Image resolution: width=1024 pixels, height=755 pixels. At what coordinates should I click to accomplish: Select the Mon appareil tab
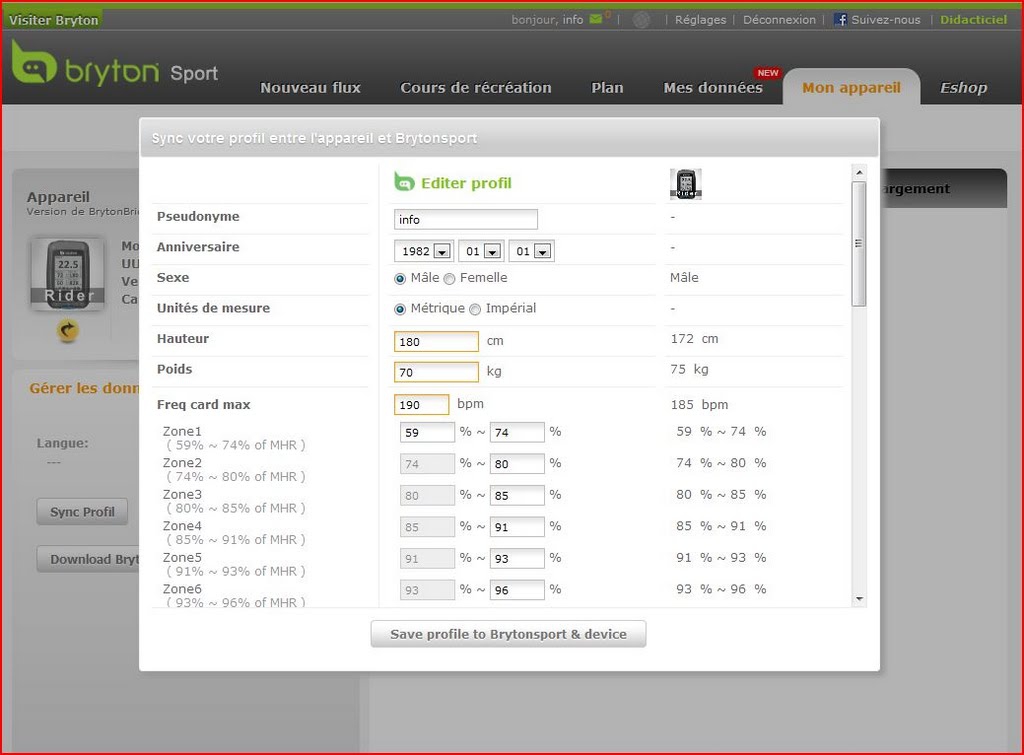tap(852, 88)
